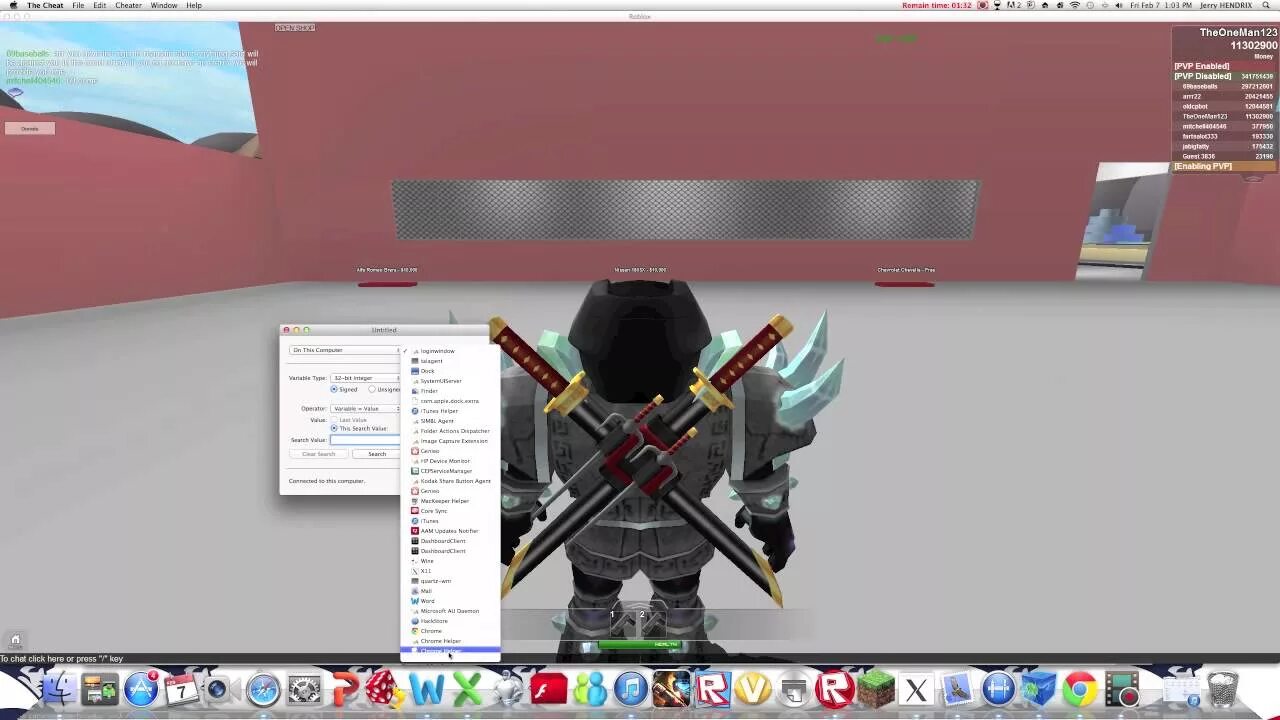Open Finder from the Dock
This screenshot has width=1280, height=720.
pyautogui.click(x=57, y=690)
